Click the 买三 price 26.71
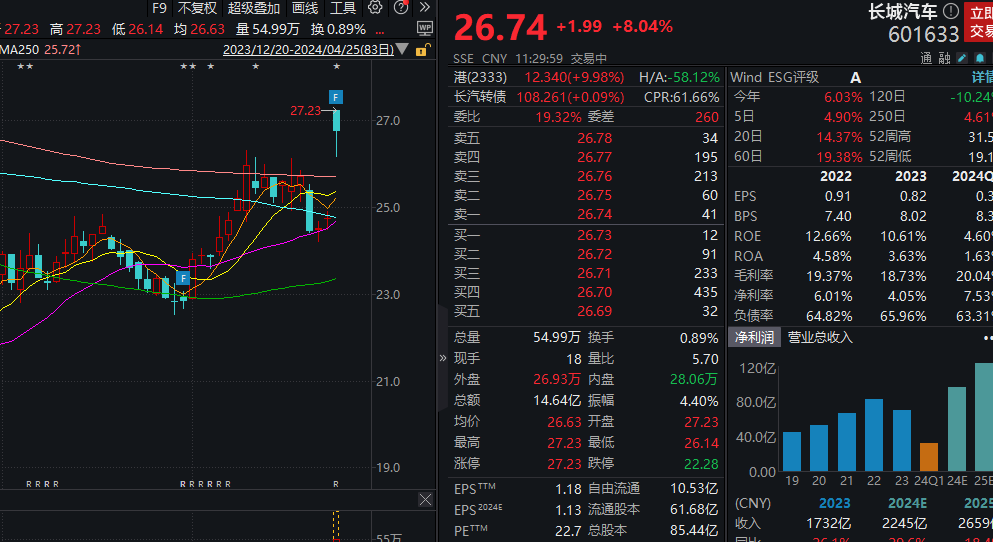The height and width of the screenshot is (542, 993). click(x=595, y=273)
